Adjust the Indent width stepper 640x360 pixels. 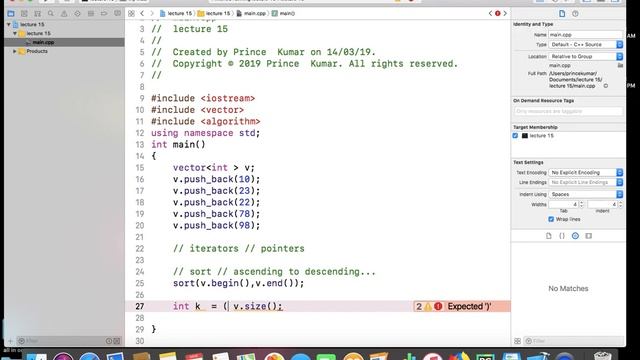click(621, 204)
